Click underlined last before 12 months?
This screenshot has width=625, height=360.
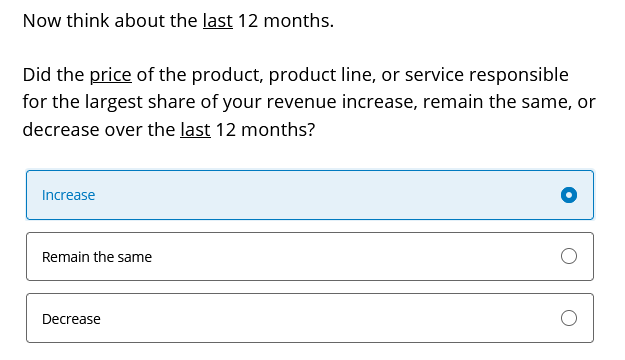(x=195, y=130)
